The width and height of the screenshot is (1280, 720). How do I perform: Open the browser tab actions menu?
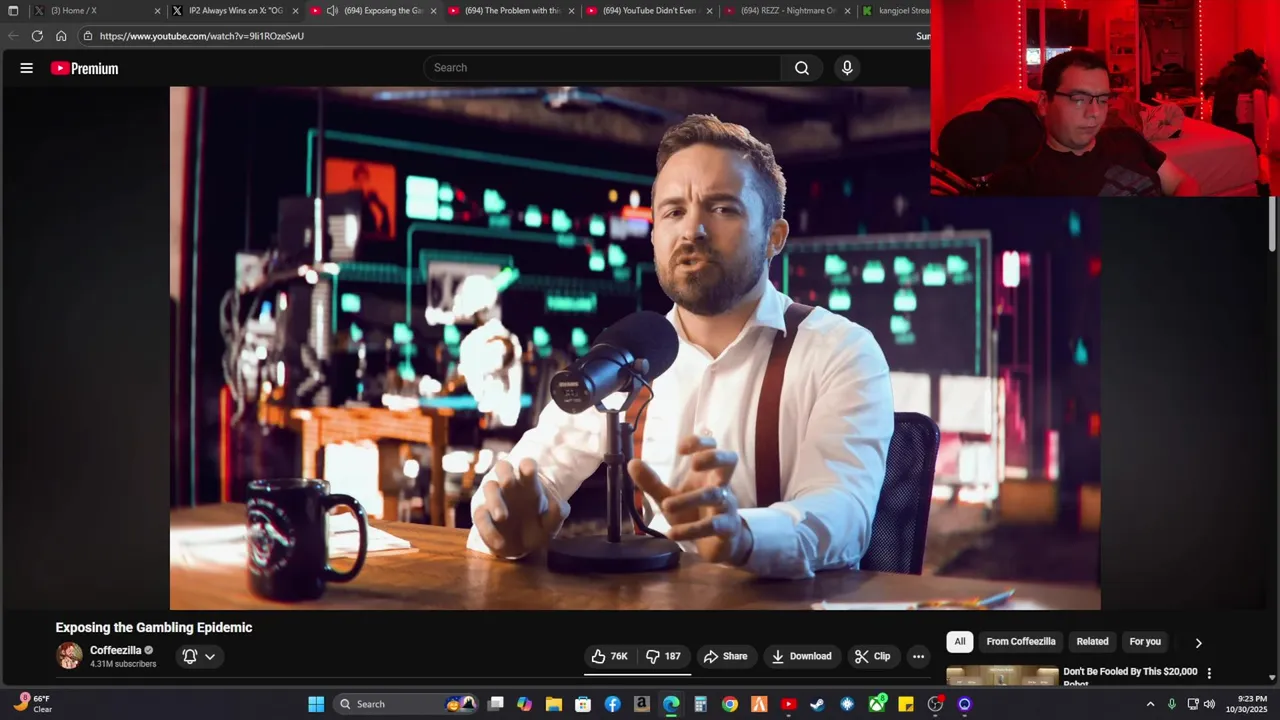click(x=13, y=11)
